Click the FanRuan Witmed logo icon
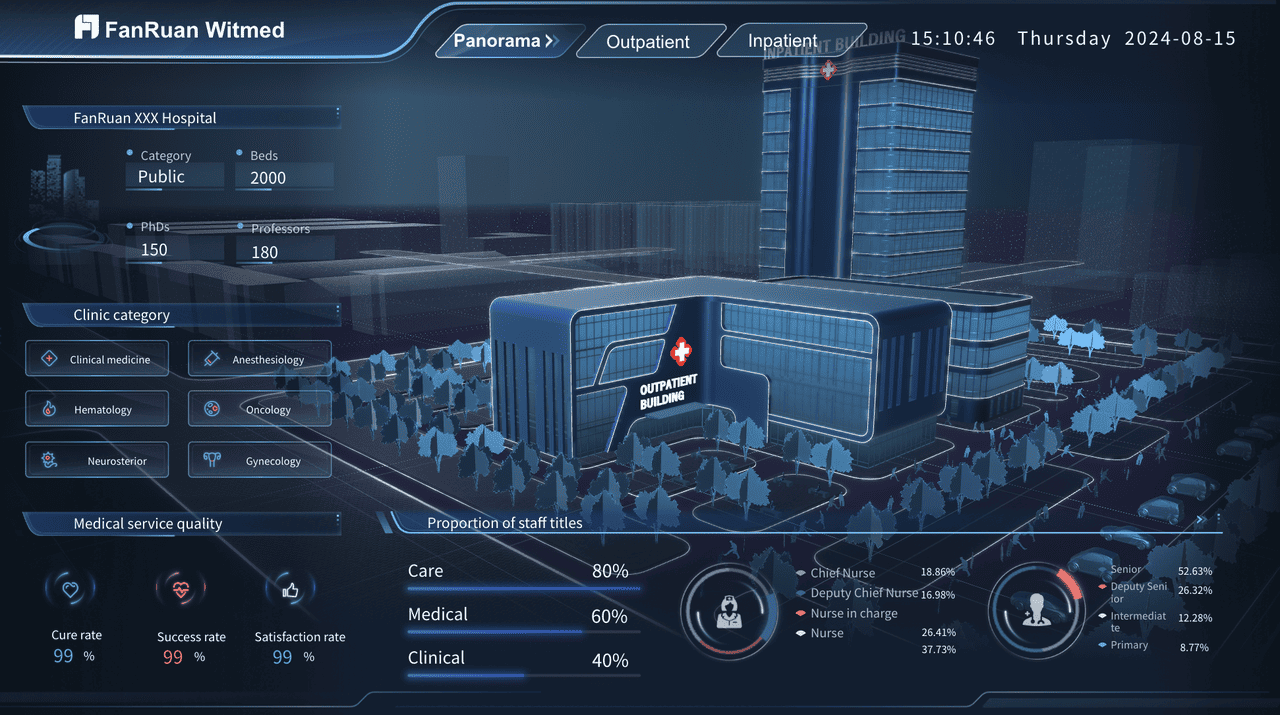The width and height of the screenshot is (1280, 715). (x=87, y=28)
